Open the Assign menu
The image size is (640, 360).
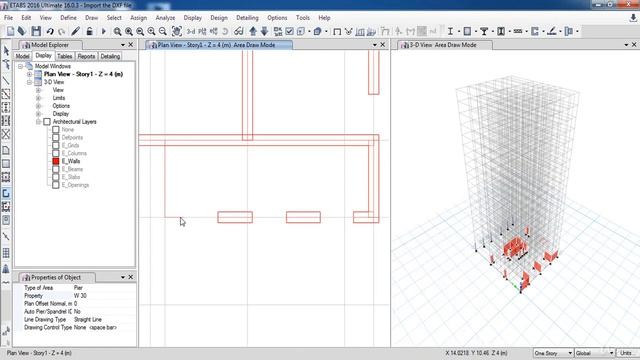(138, 18)
